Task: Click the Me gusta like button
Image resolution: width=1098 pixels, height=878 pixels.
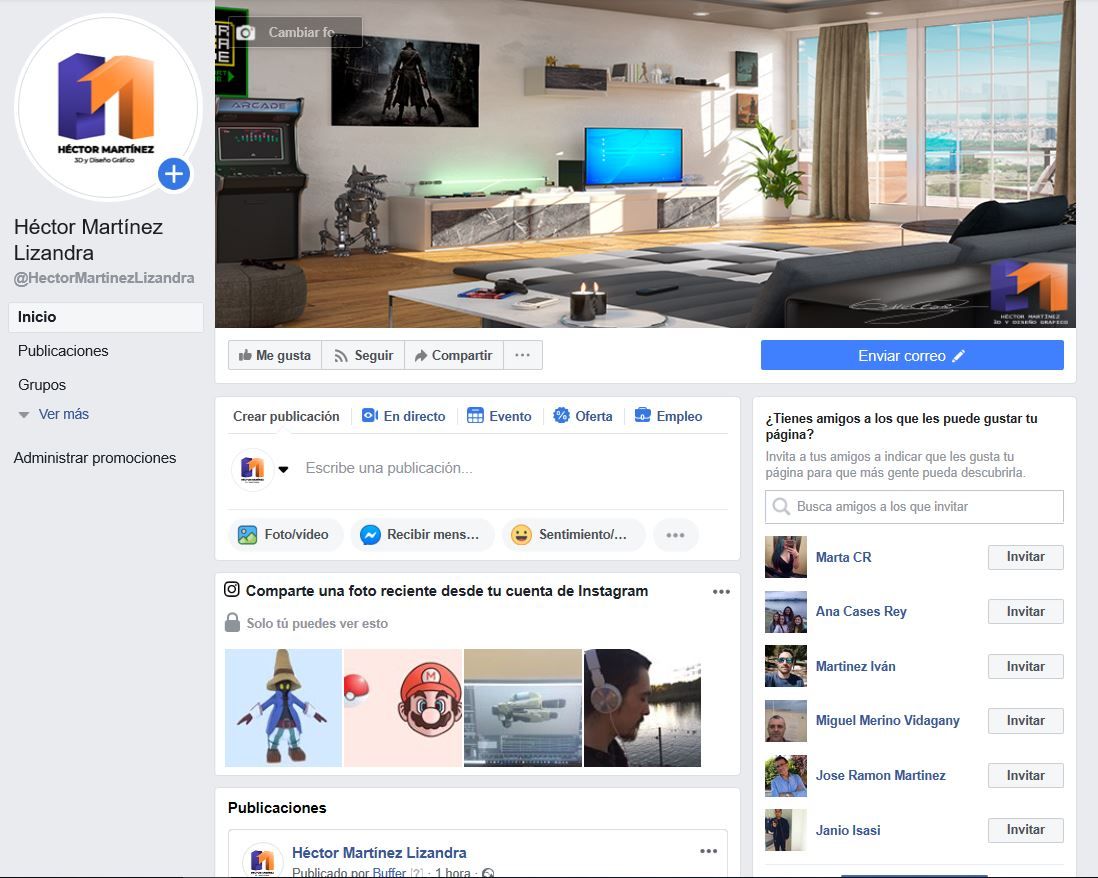Action: 274,355
